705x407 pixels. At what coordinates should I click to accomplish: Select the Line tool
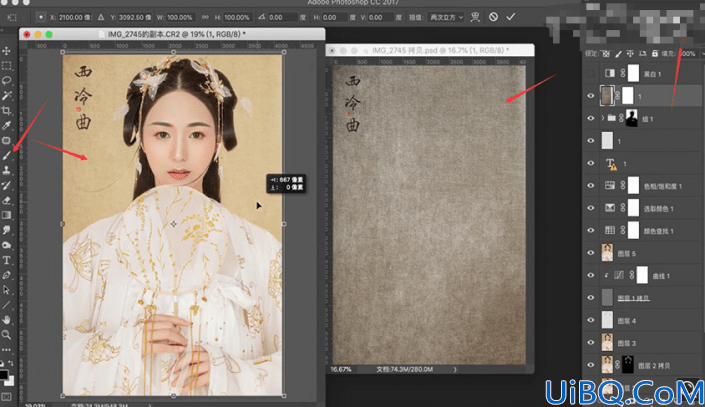[6, 305]
